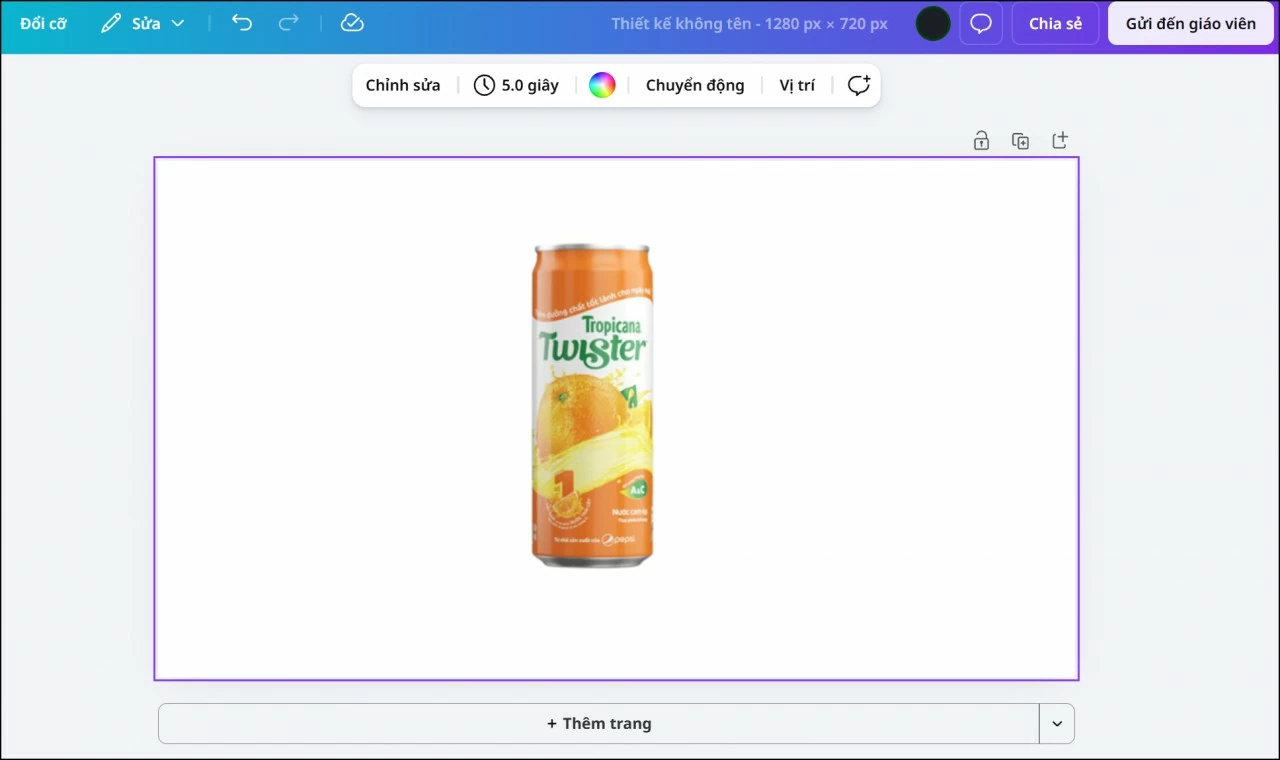This screenshot has width=1280, height=760.
Task: Click the redo arrow icon
Action: click(x=288, y=23)
